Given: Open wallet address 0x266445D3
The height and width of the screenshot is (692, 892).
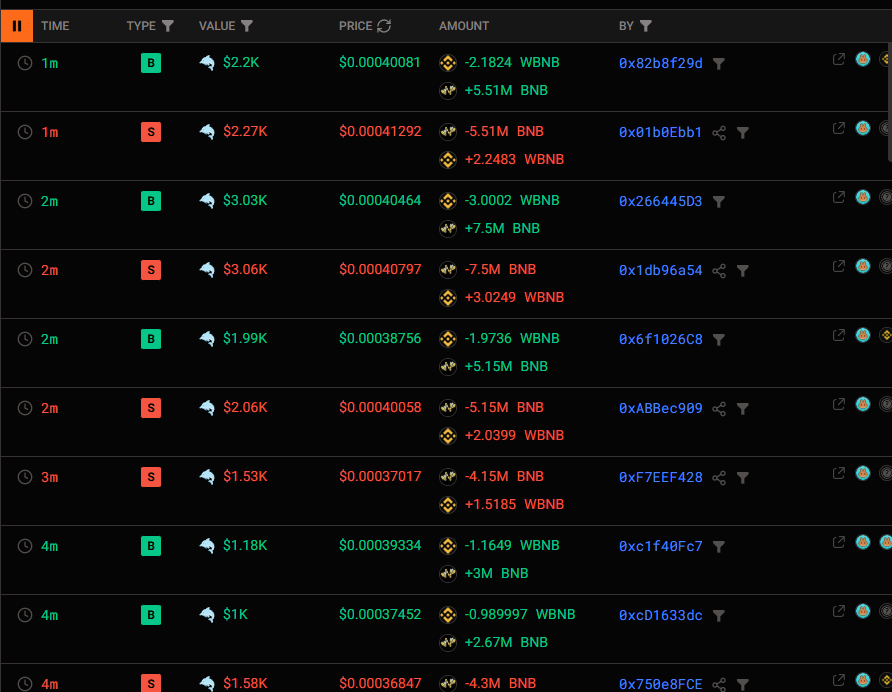Looking at the screenshot, I should [660, 201].
